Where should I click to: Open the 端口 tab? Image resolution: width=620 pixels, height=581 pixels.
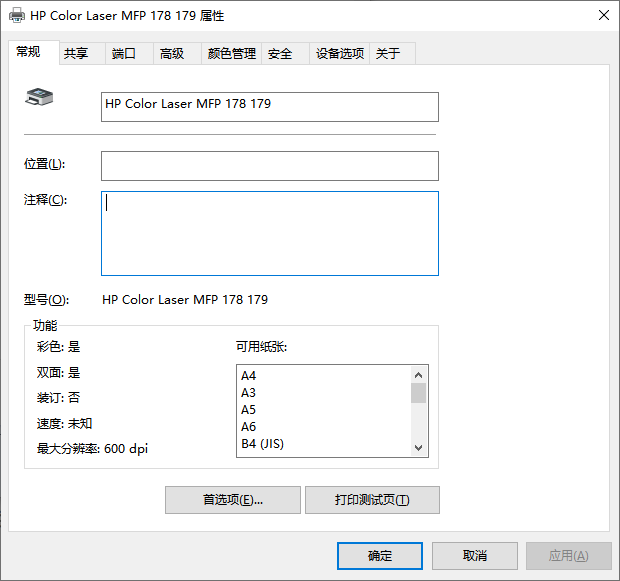129,53
